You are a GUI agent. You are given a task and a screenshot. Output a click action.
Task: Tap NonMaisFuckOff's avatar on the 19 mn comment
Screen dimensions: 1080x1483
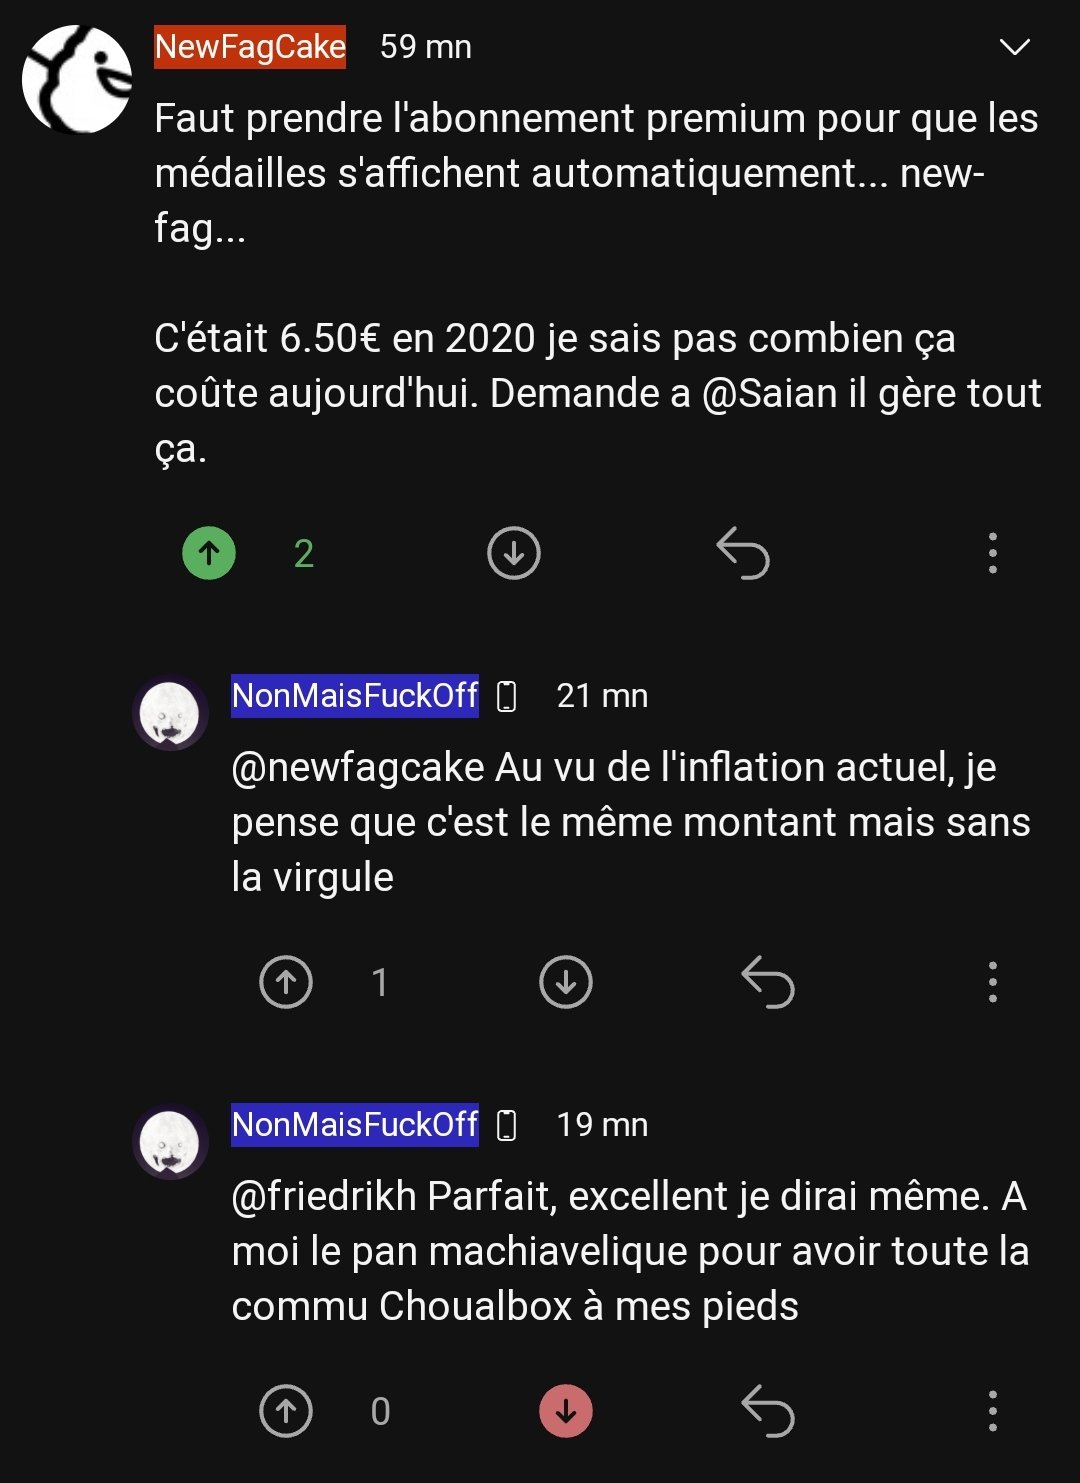(170, 1141)
